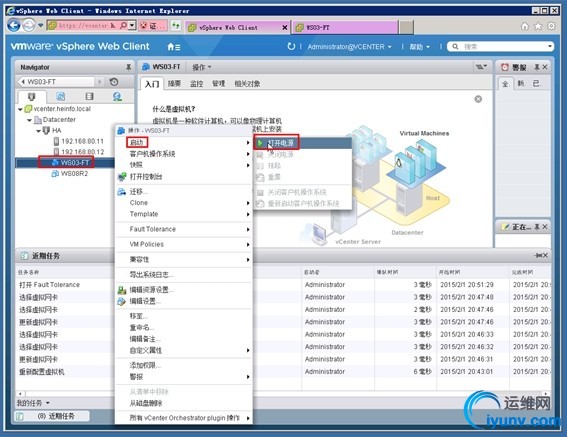This screenshot has width=567, height=437.
Task: Switch to the Manage tab
Action: pyautogui.click(x=218, y=84)
